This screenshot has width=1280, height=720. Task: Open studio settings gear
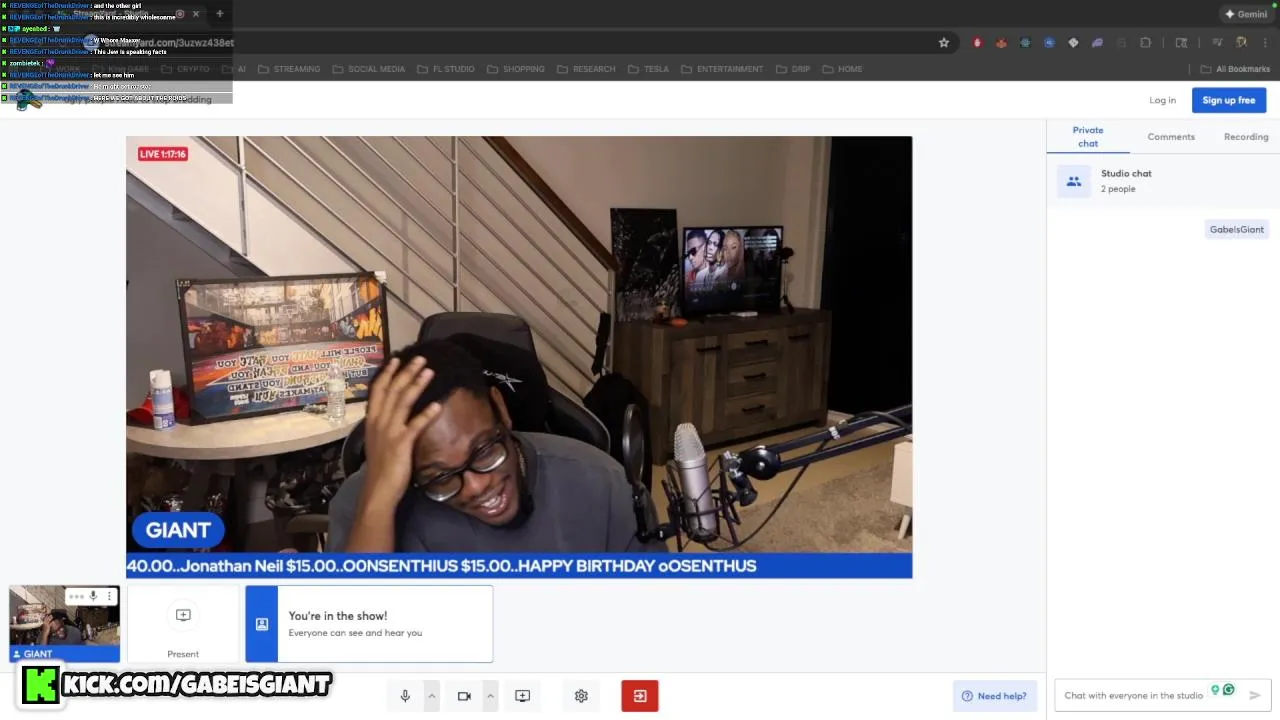(x=581, y=696)
